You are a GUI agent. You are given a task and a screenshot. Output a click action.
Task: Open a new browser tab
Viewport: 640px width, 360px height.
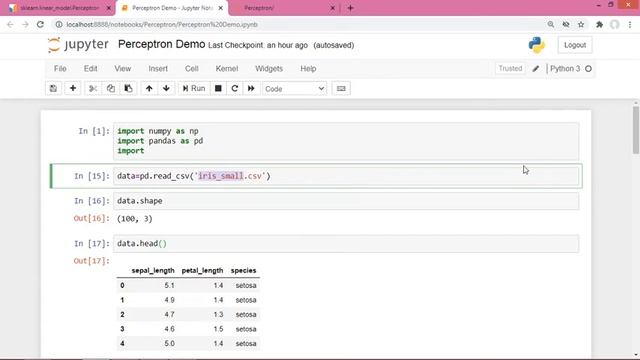pyautogui.click(x=350, y=8)
